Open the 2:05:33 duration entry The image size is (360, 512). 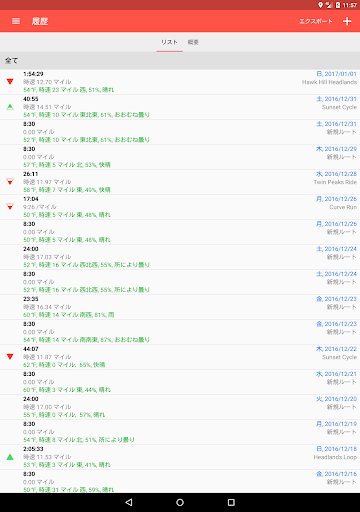[x=180, y=457]
